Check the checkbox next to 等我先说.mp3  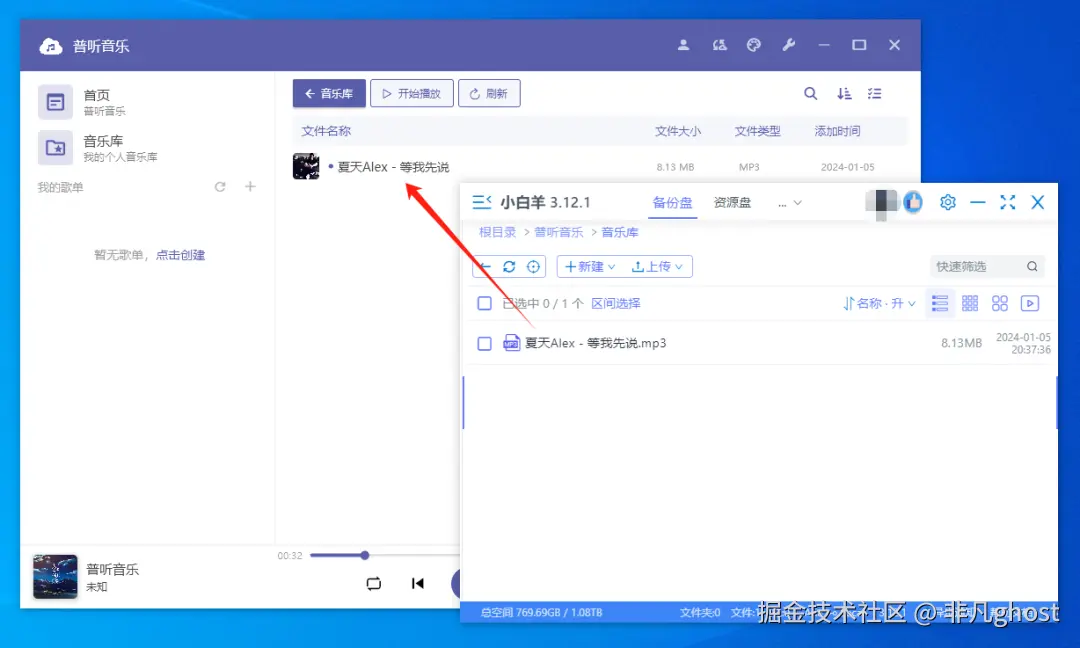pyautogui.click(x=484, y=343)
